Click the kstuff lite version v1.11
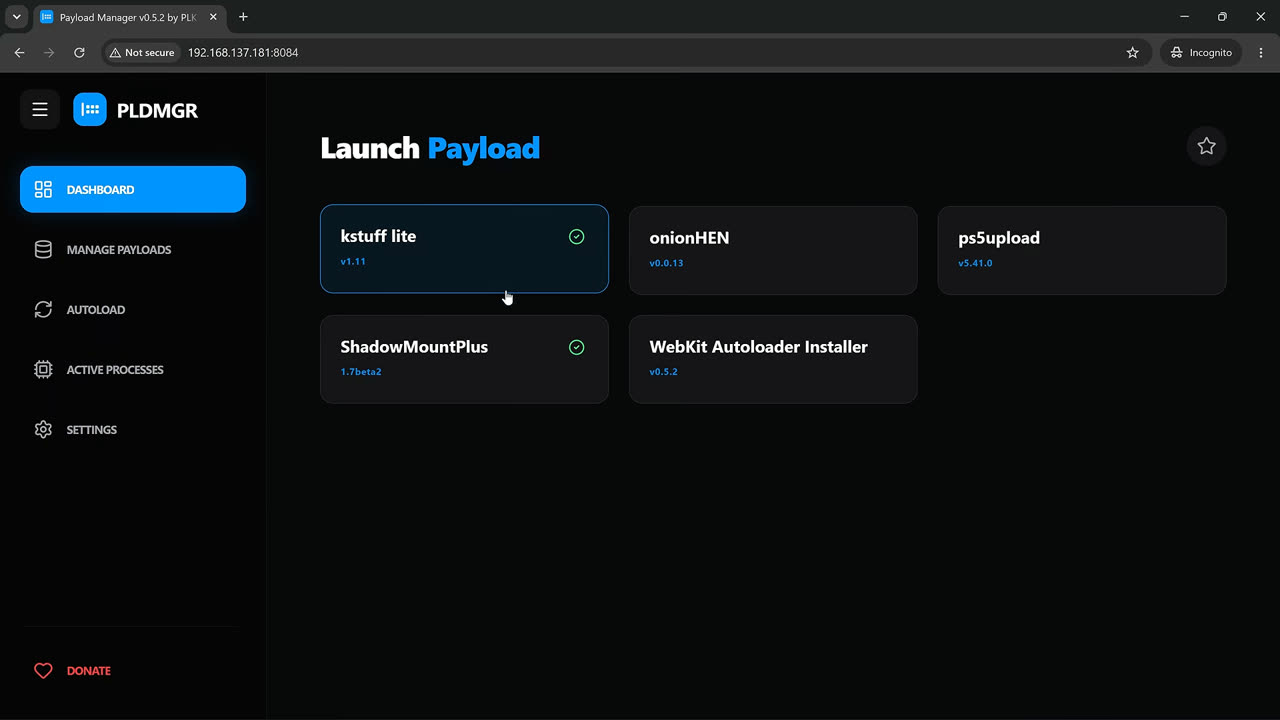 click(353, 261)
